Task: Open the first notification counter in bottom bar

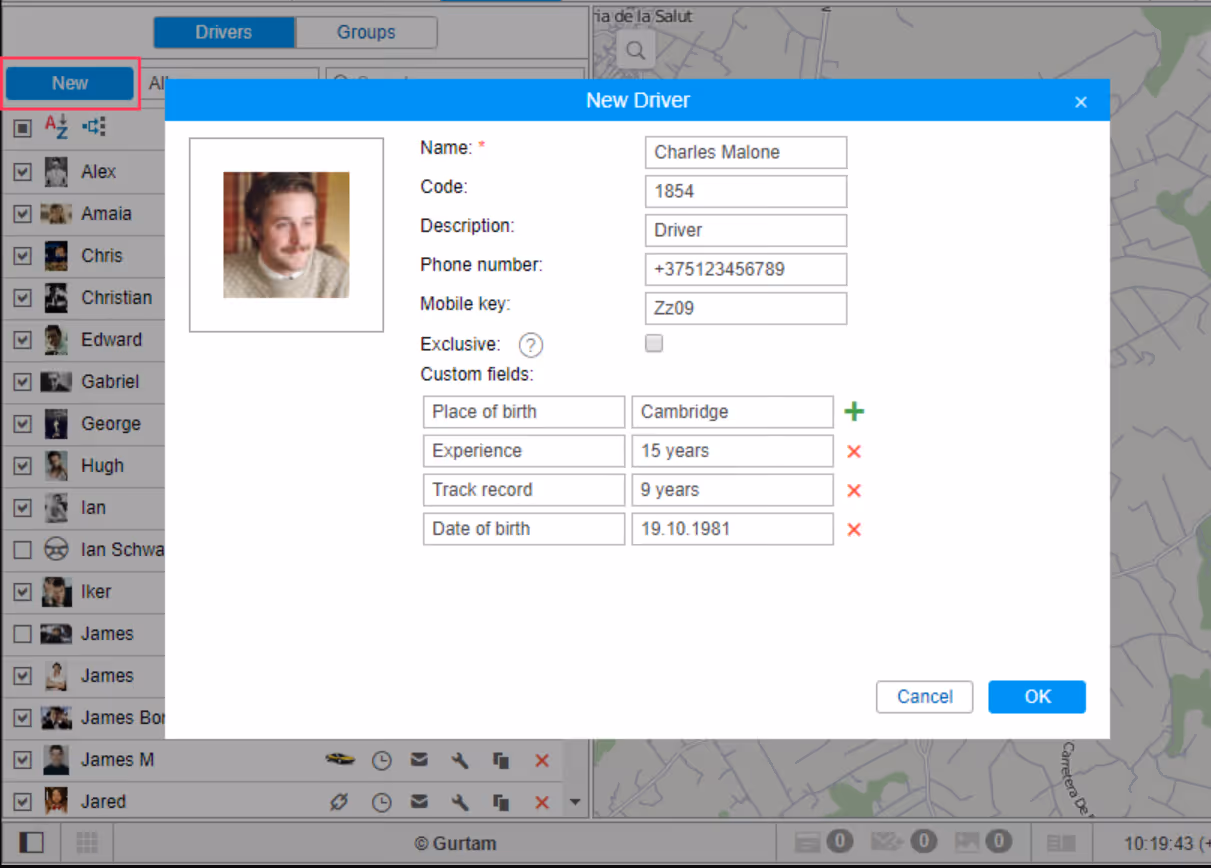Action: click(824, 842)
